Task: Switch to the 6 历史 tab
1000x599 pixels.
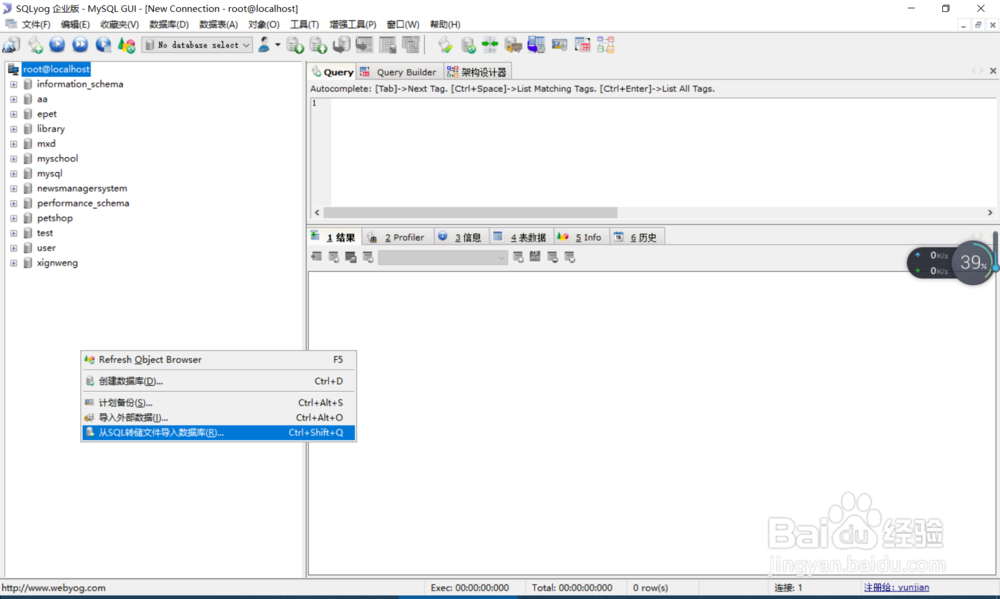Action: click(636, 237)
